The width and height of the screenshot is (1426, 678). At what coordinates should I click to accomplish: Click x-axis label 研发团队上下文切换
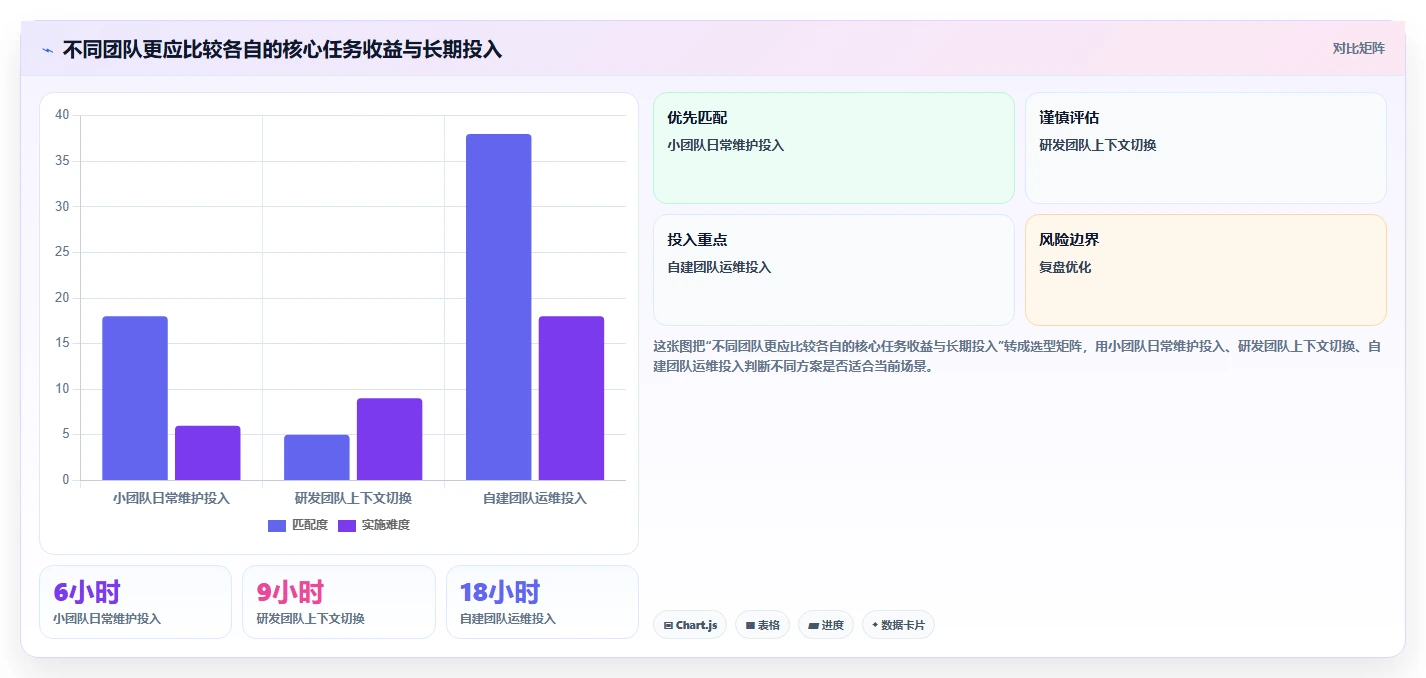(353, 498)
